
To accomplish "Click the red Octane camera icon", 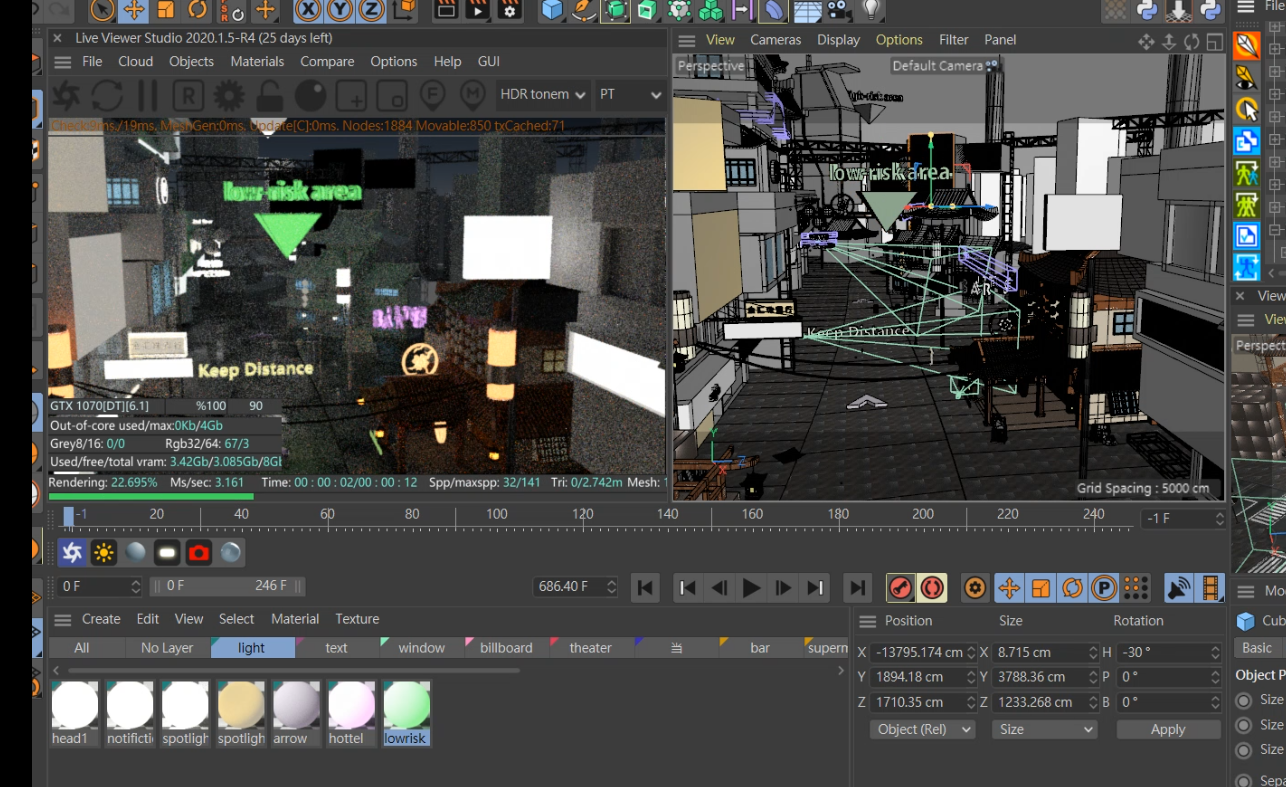I will [199, 553].
